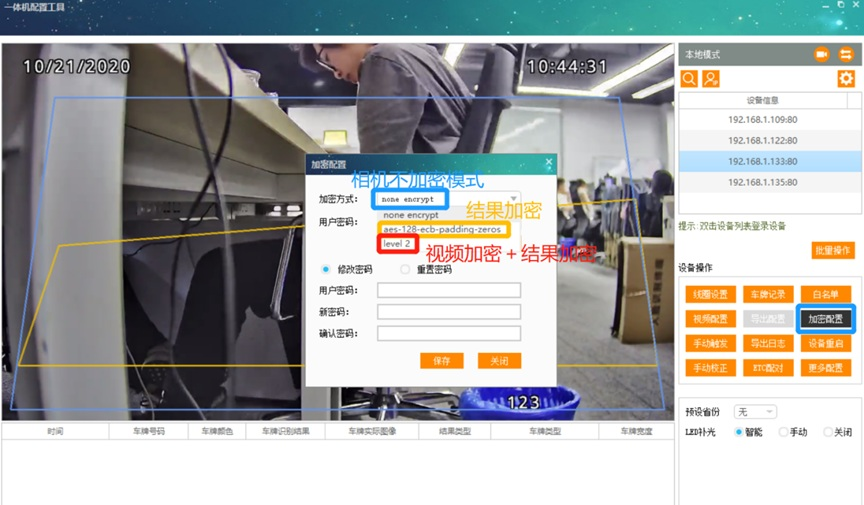Click the 车牌号码 column header
The width and height of the screenshot is (864, 505).
pos(149,431)
